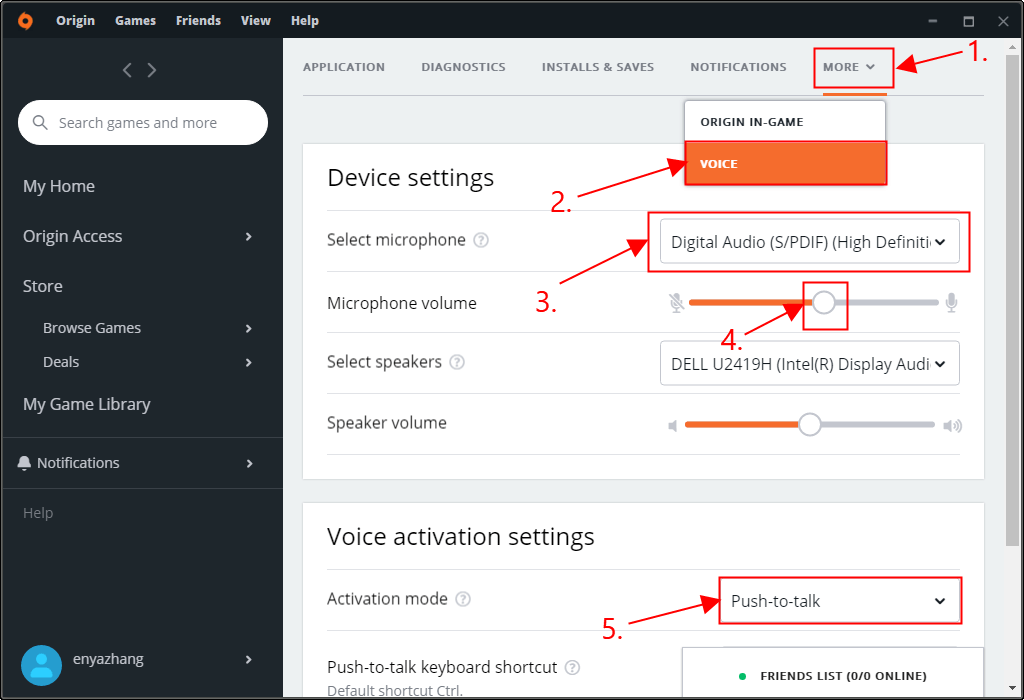
Task: Click the scrollbar down arrow
Action: [1013, 689]
